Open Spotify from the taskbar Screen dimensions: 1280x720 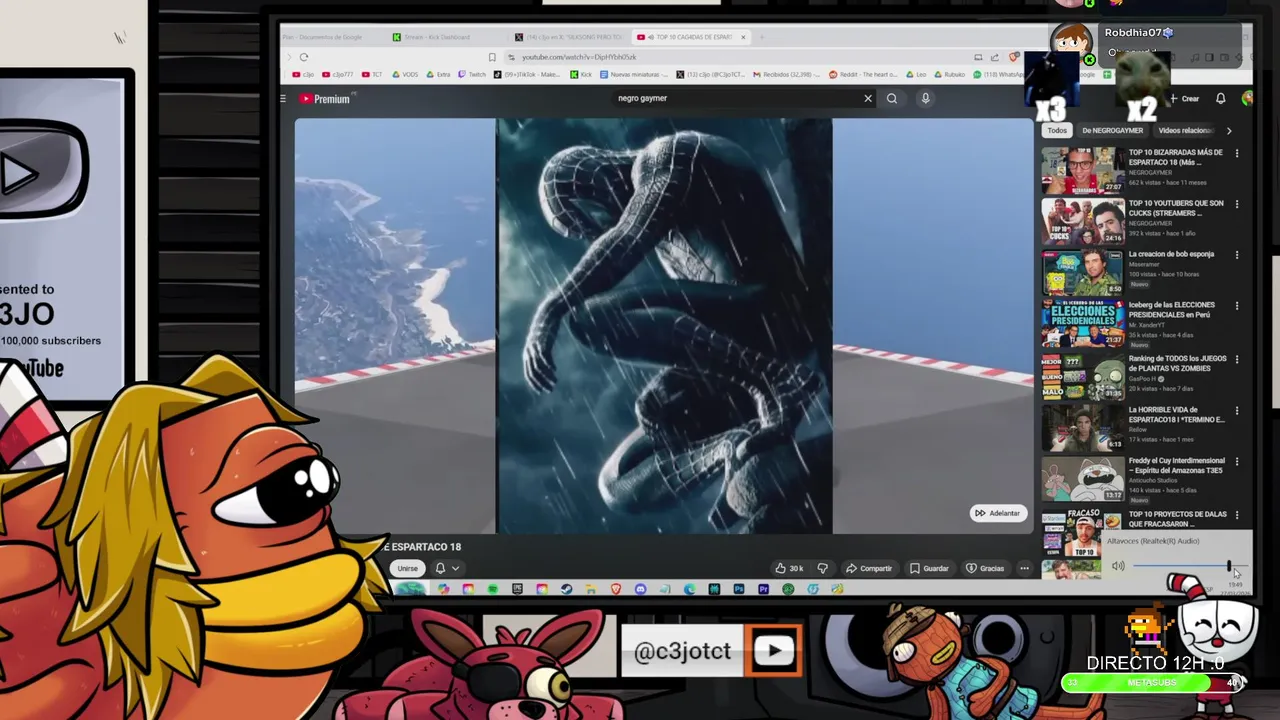coord(493,589)
